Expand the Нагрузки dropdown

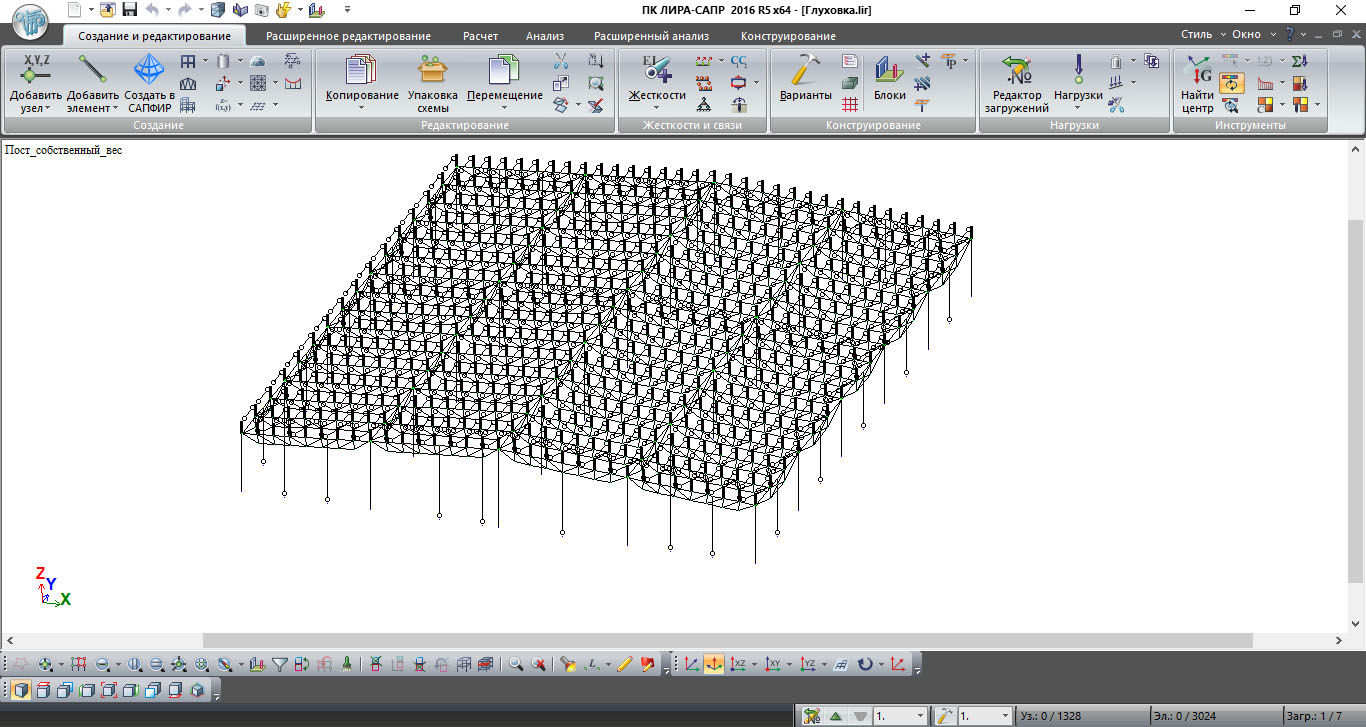pos(1078,107)
